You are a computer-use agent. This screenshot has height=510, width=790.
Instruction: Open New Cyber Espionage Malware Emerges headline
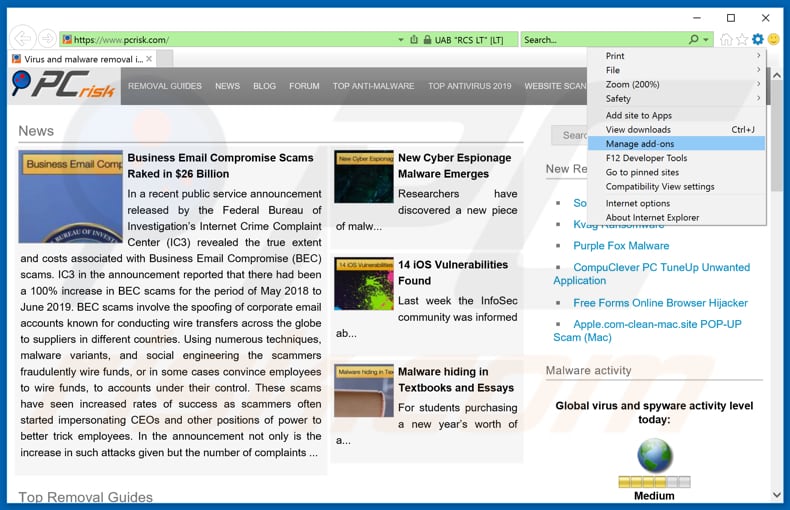point(454,165)
